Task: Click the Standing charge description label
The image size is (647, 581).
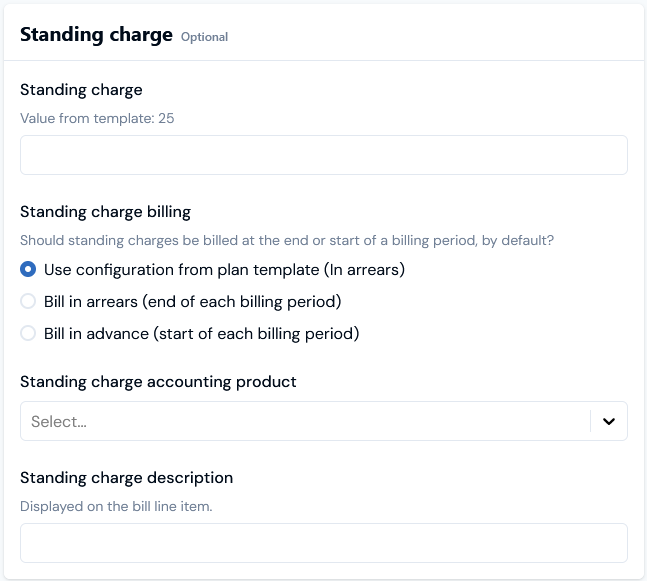Action: [x=127, y=478]
